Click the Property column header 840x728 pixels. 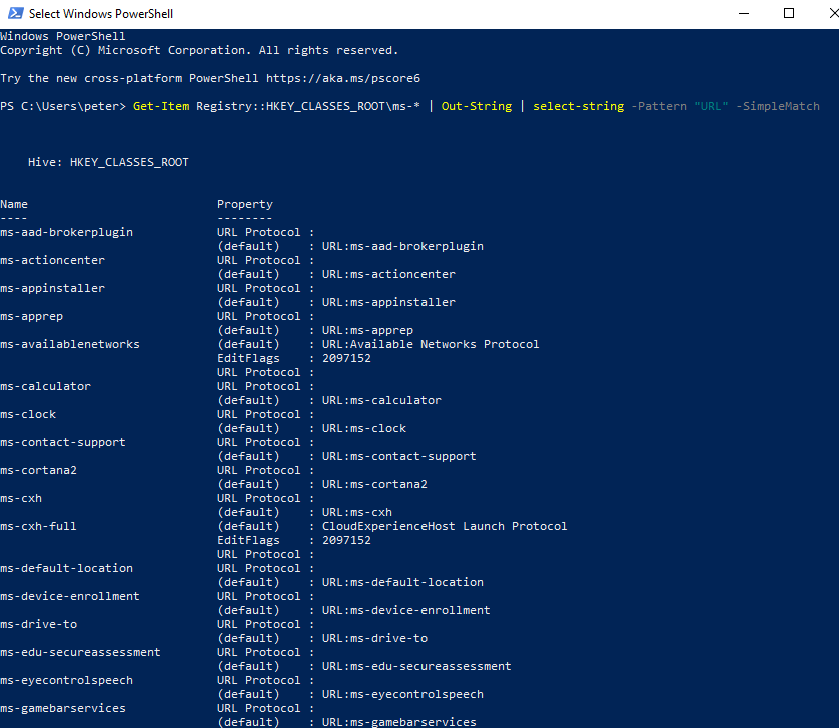(245, 204)
